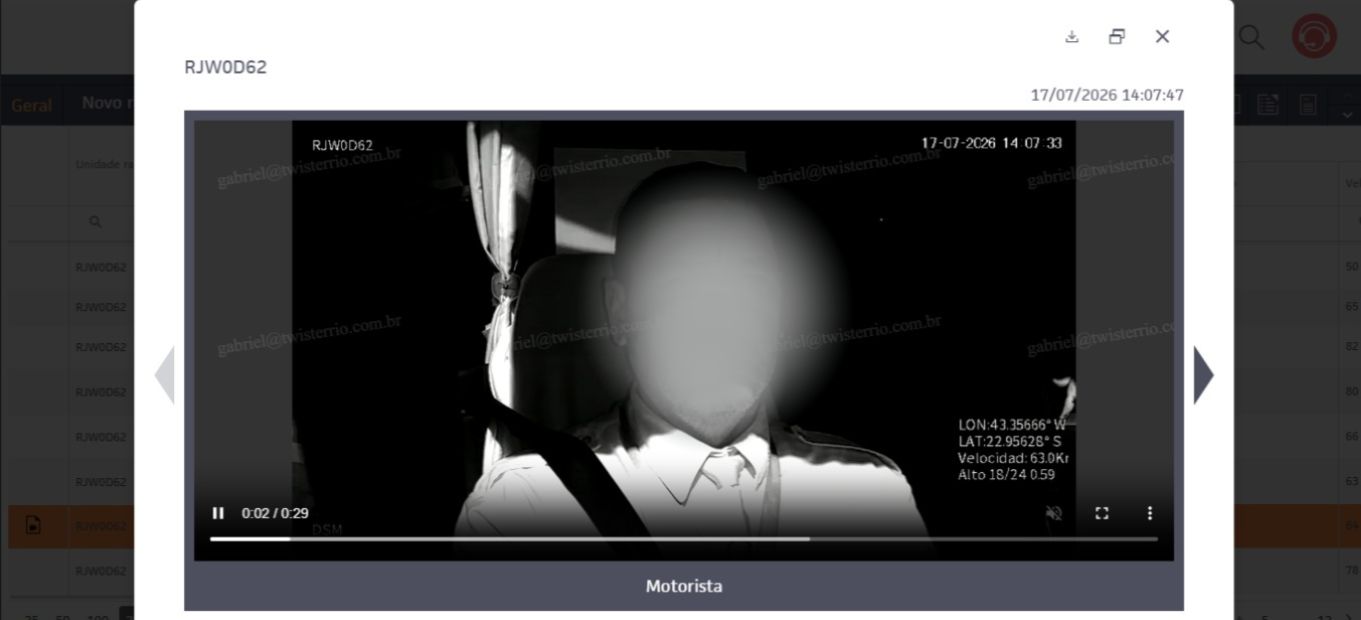Pause the driver video playback

[218, 513]
